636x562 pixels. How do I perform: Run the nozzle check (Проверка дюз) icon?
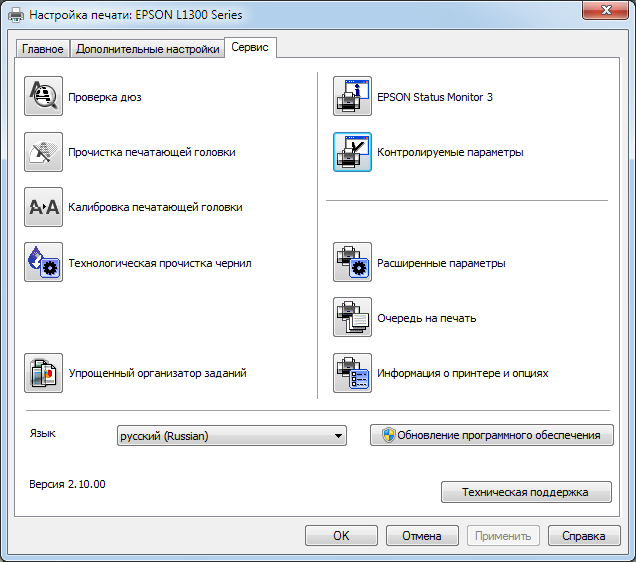[x=43, y=96]
